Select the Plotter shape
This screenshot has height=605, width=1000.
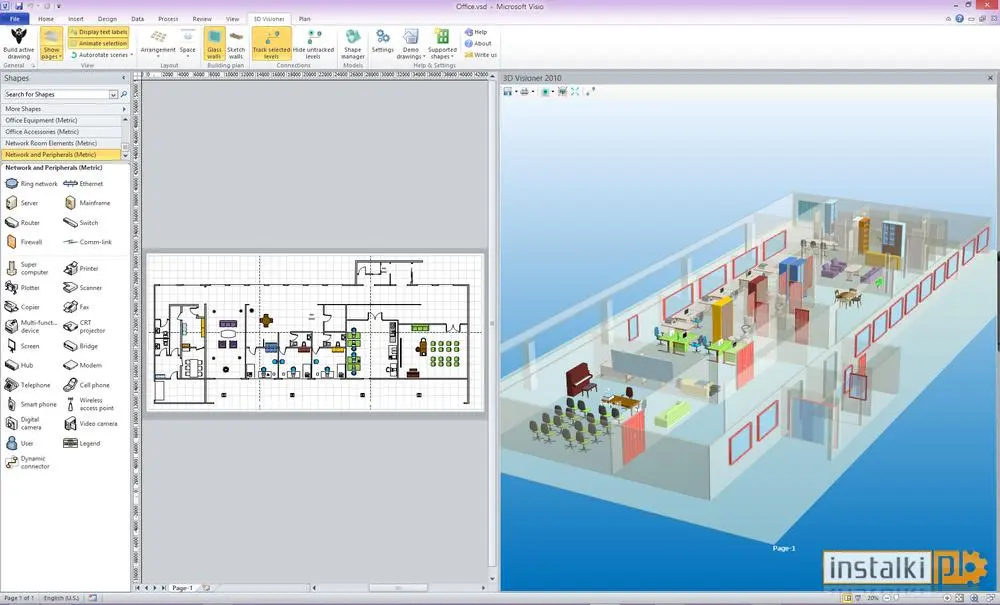pyautogui.click(x=22, y=288)
